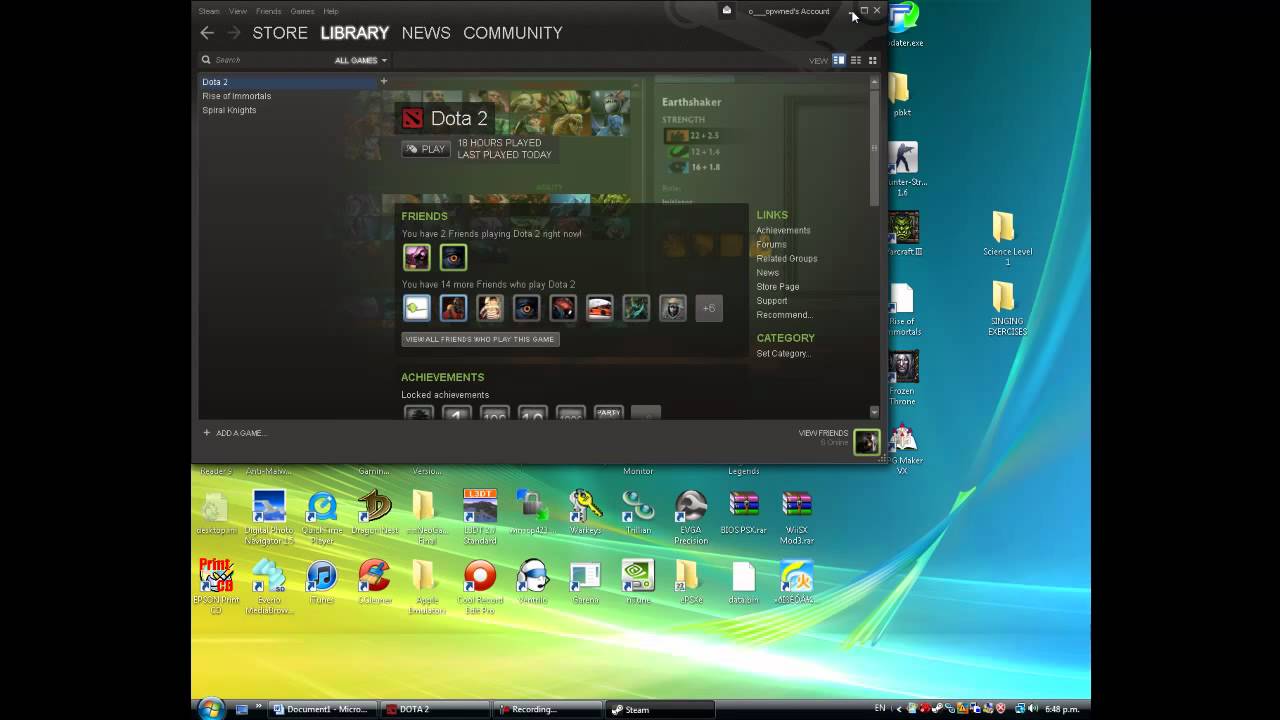Open the iTunes desktop icon

pyautogui.click(x=322, y=583)
